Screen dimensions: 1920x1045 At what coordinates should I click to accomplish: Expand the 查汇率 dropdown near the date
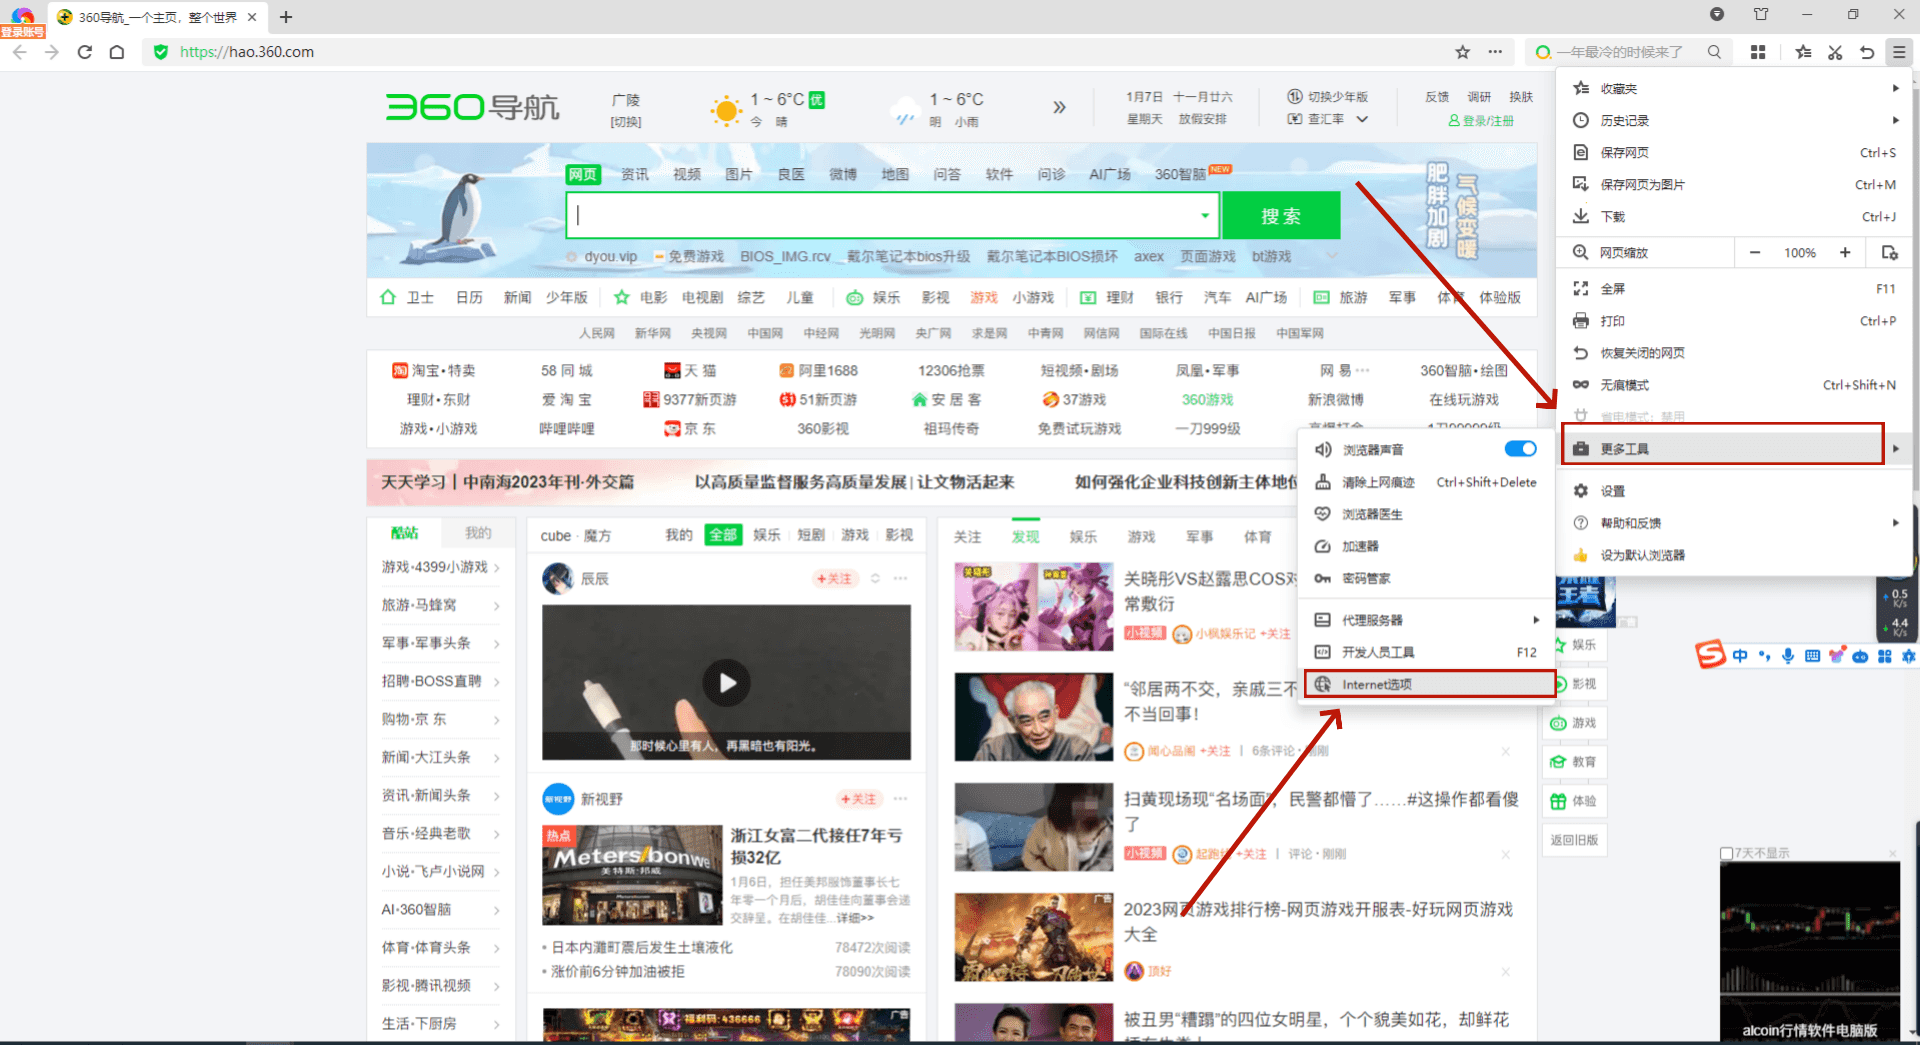1362,119
